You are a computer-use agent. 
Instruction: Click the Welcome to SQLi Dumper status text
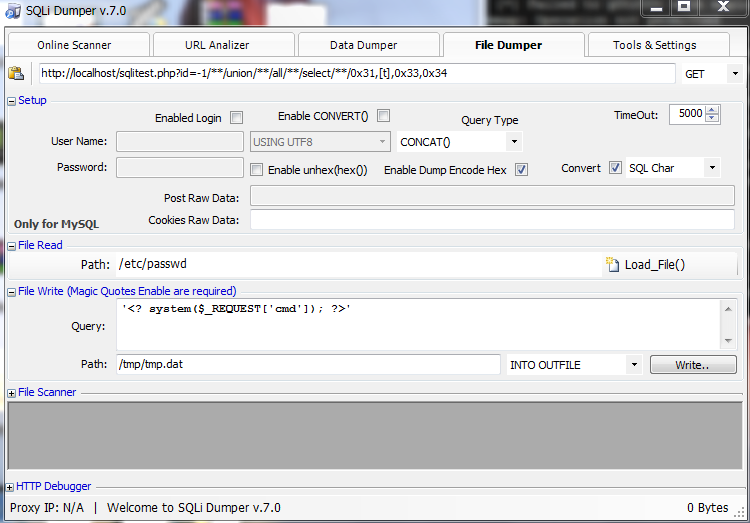click(194, 508)
